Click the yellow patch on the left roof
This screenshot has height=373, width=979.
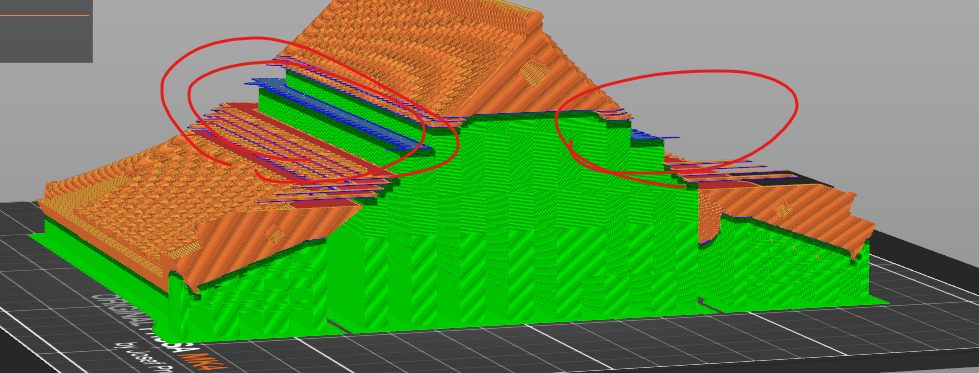(x=276, y=236)
